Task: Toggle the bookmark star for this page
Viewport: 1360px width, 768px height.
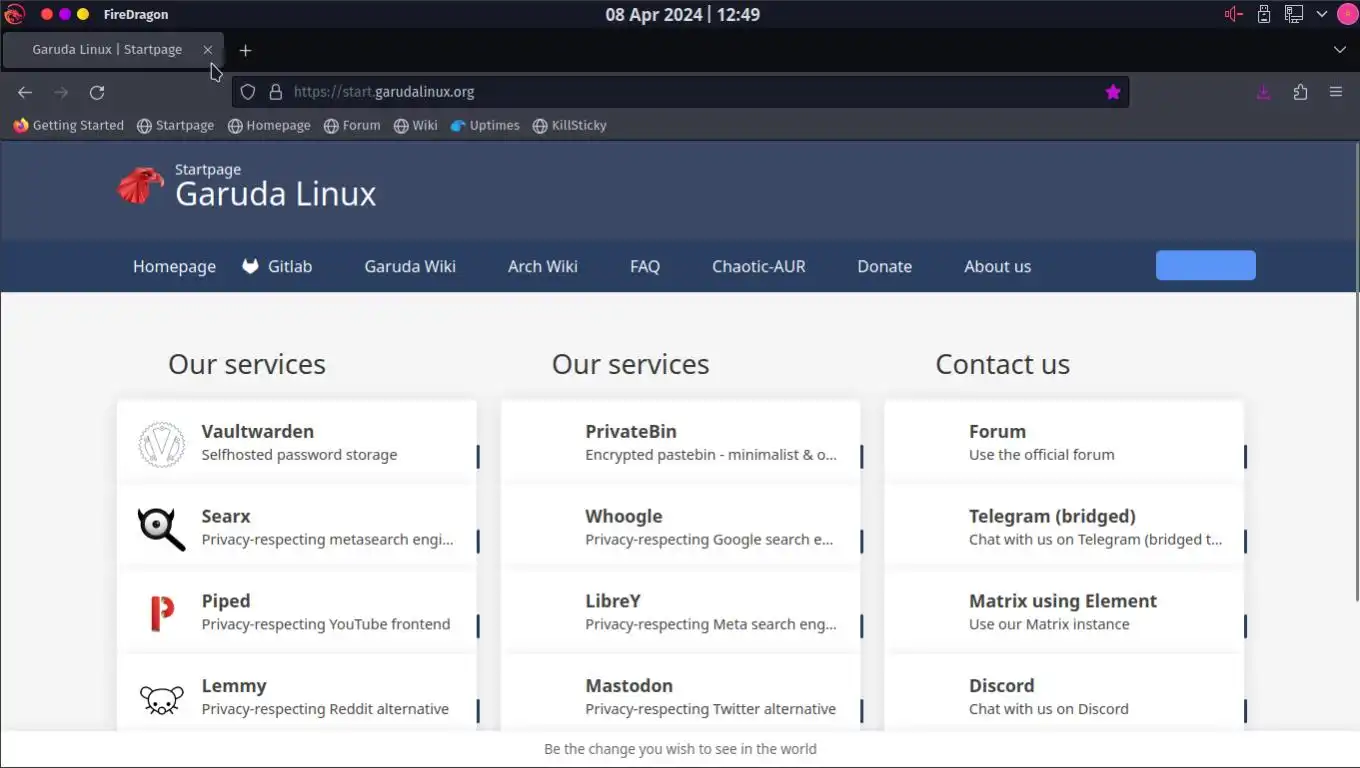Action: (x=1113, y=92)
